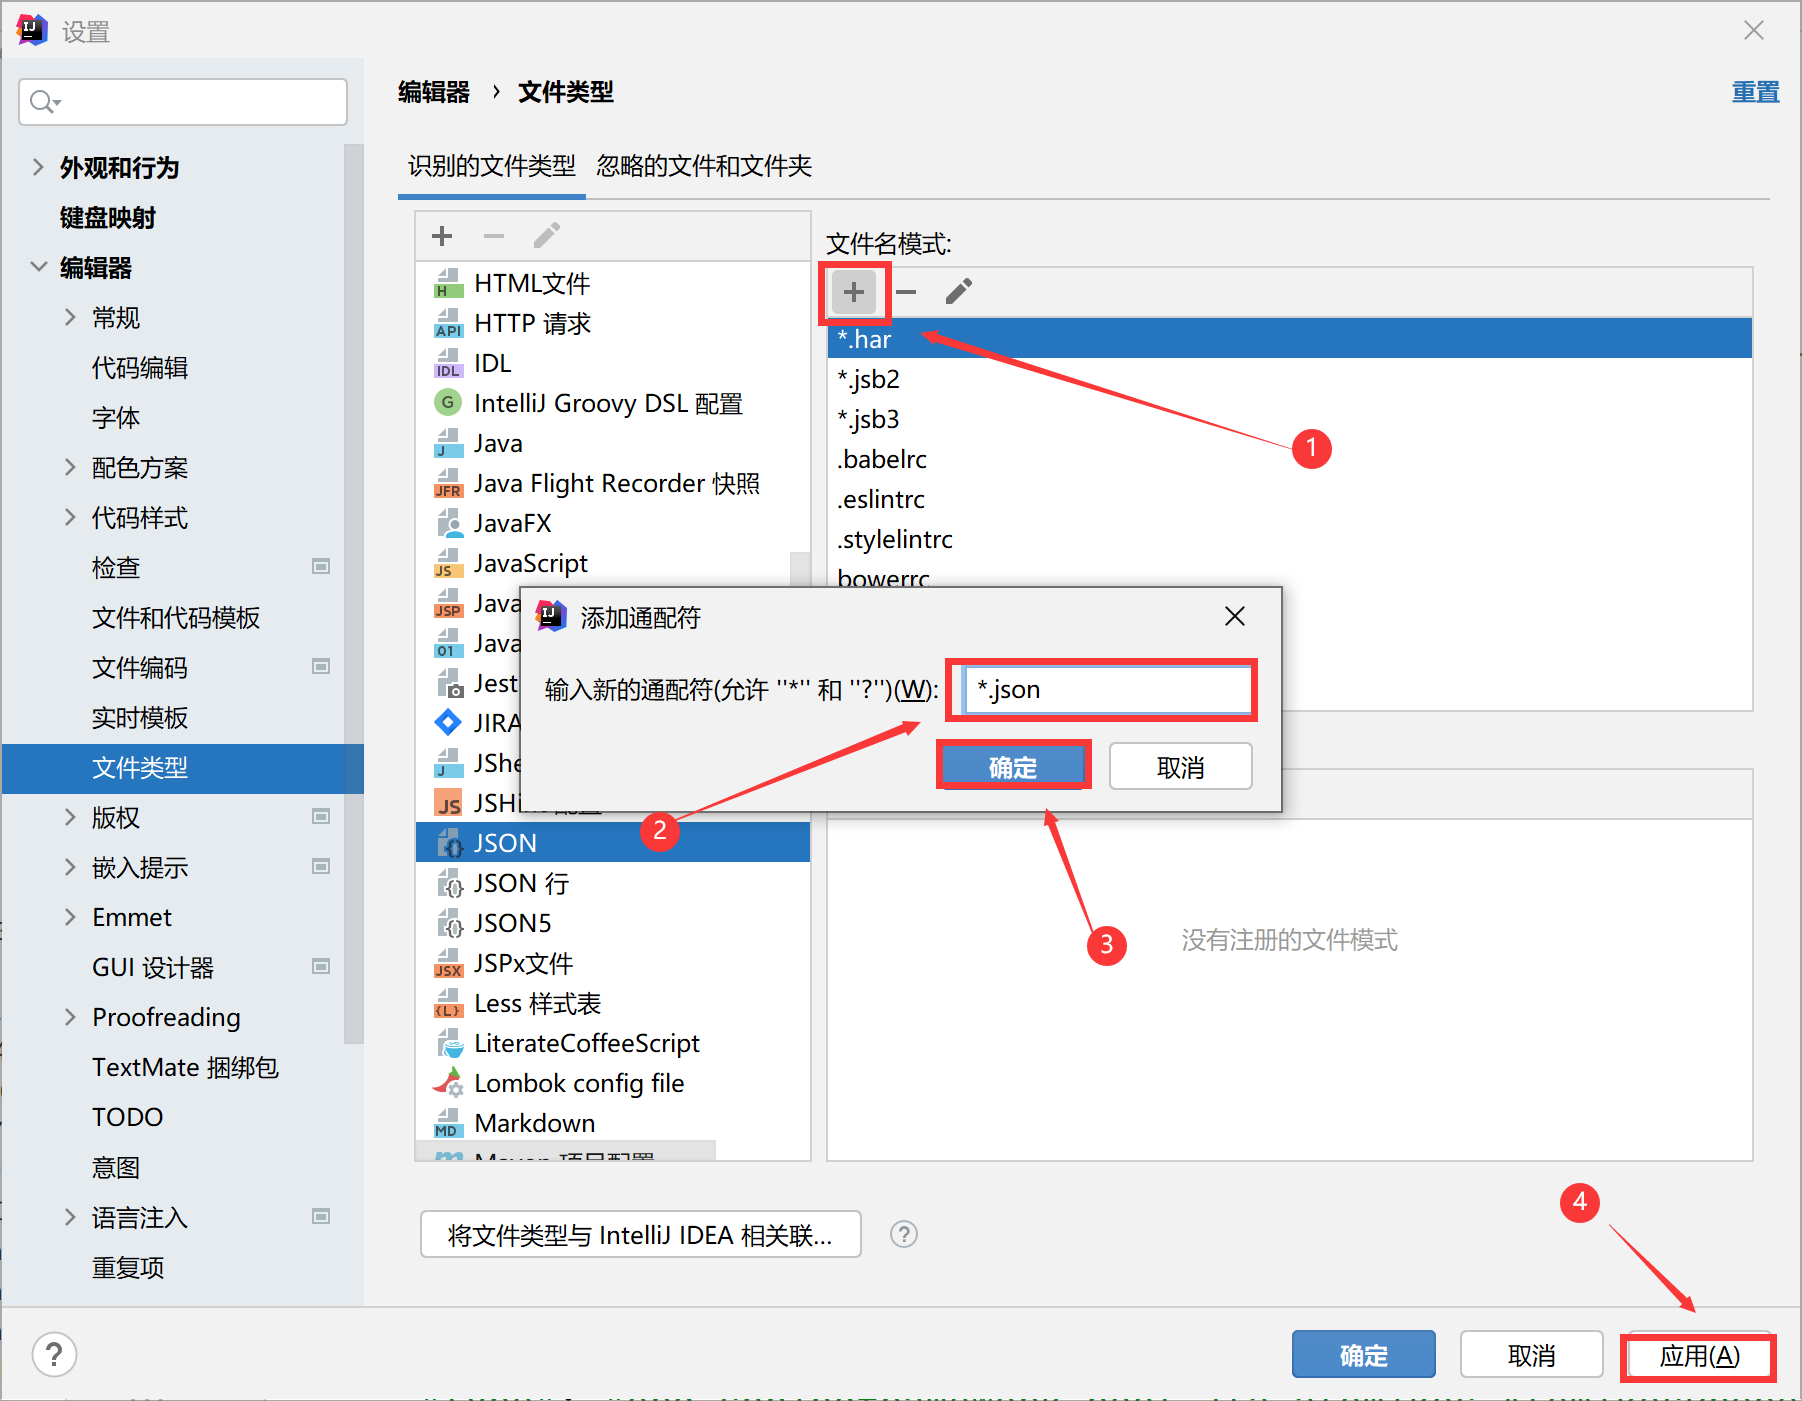The width and height of the screenshot is (1802, 1401).
Task: Open 键盘映射 settings page
Action: [108, 218]
